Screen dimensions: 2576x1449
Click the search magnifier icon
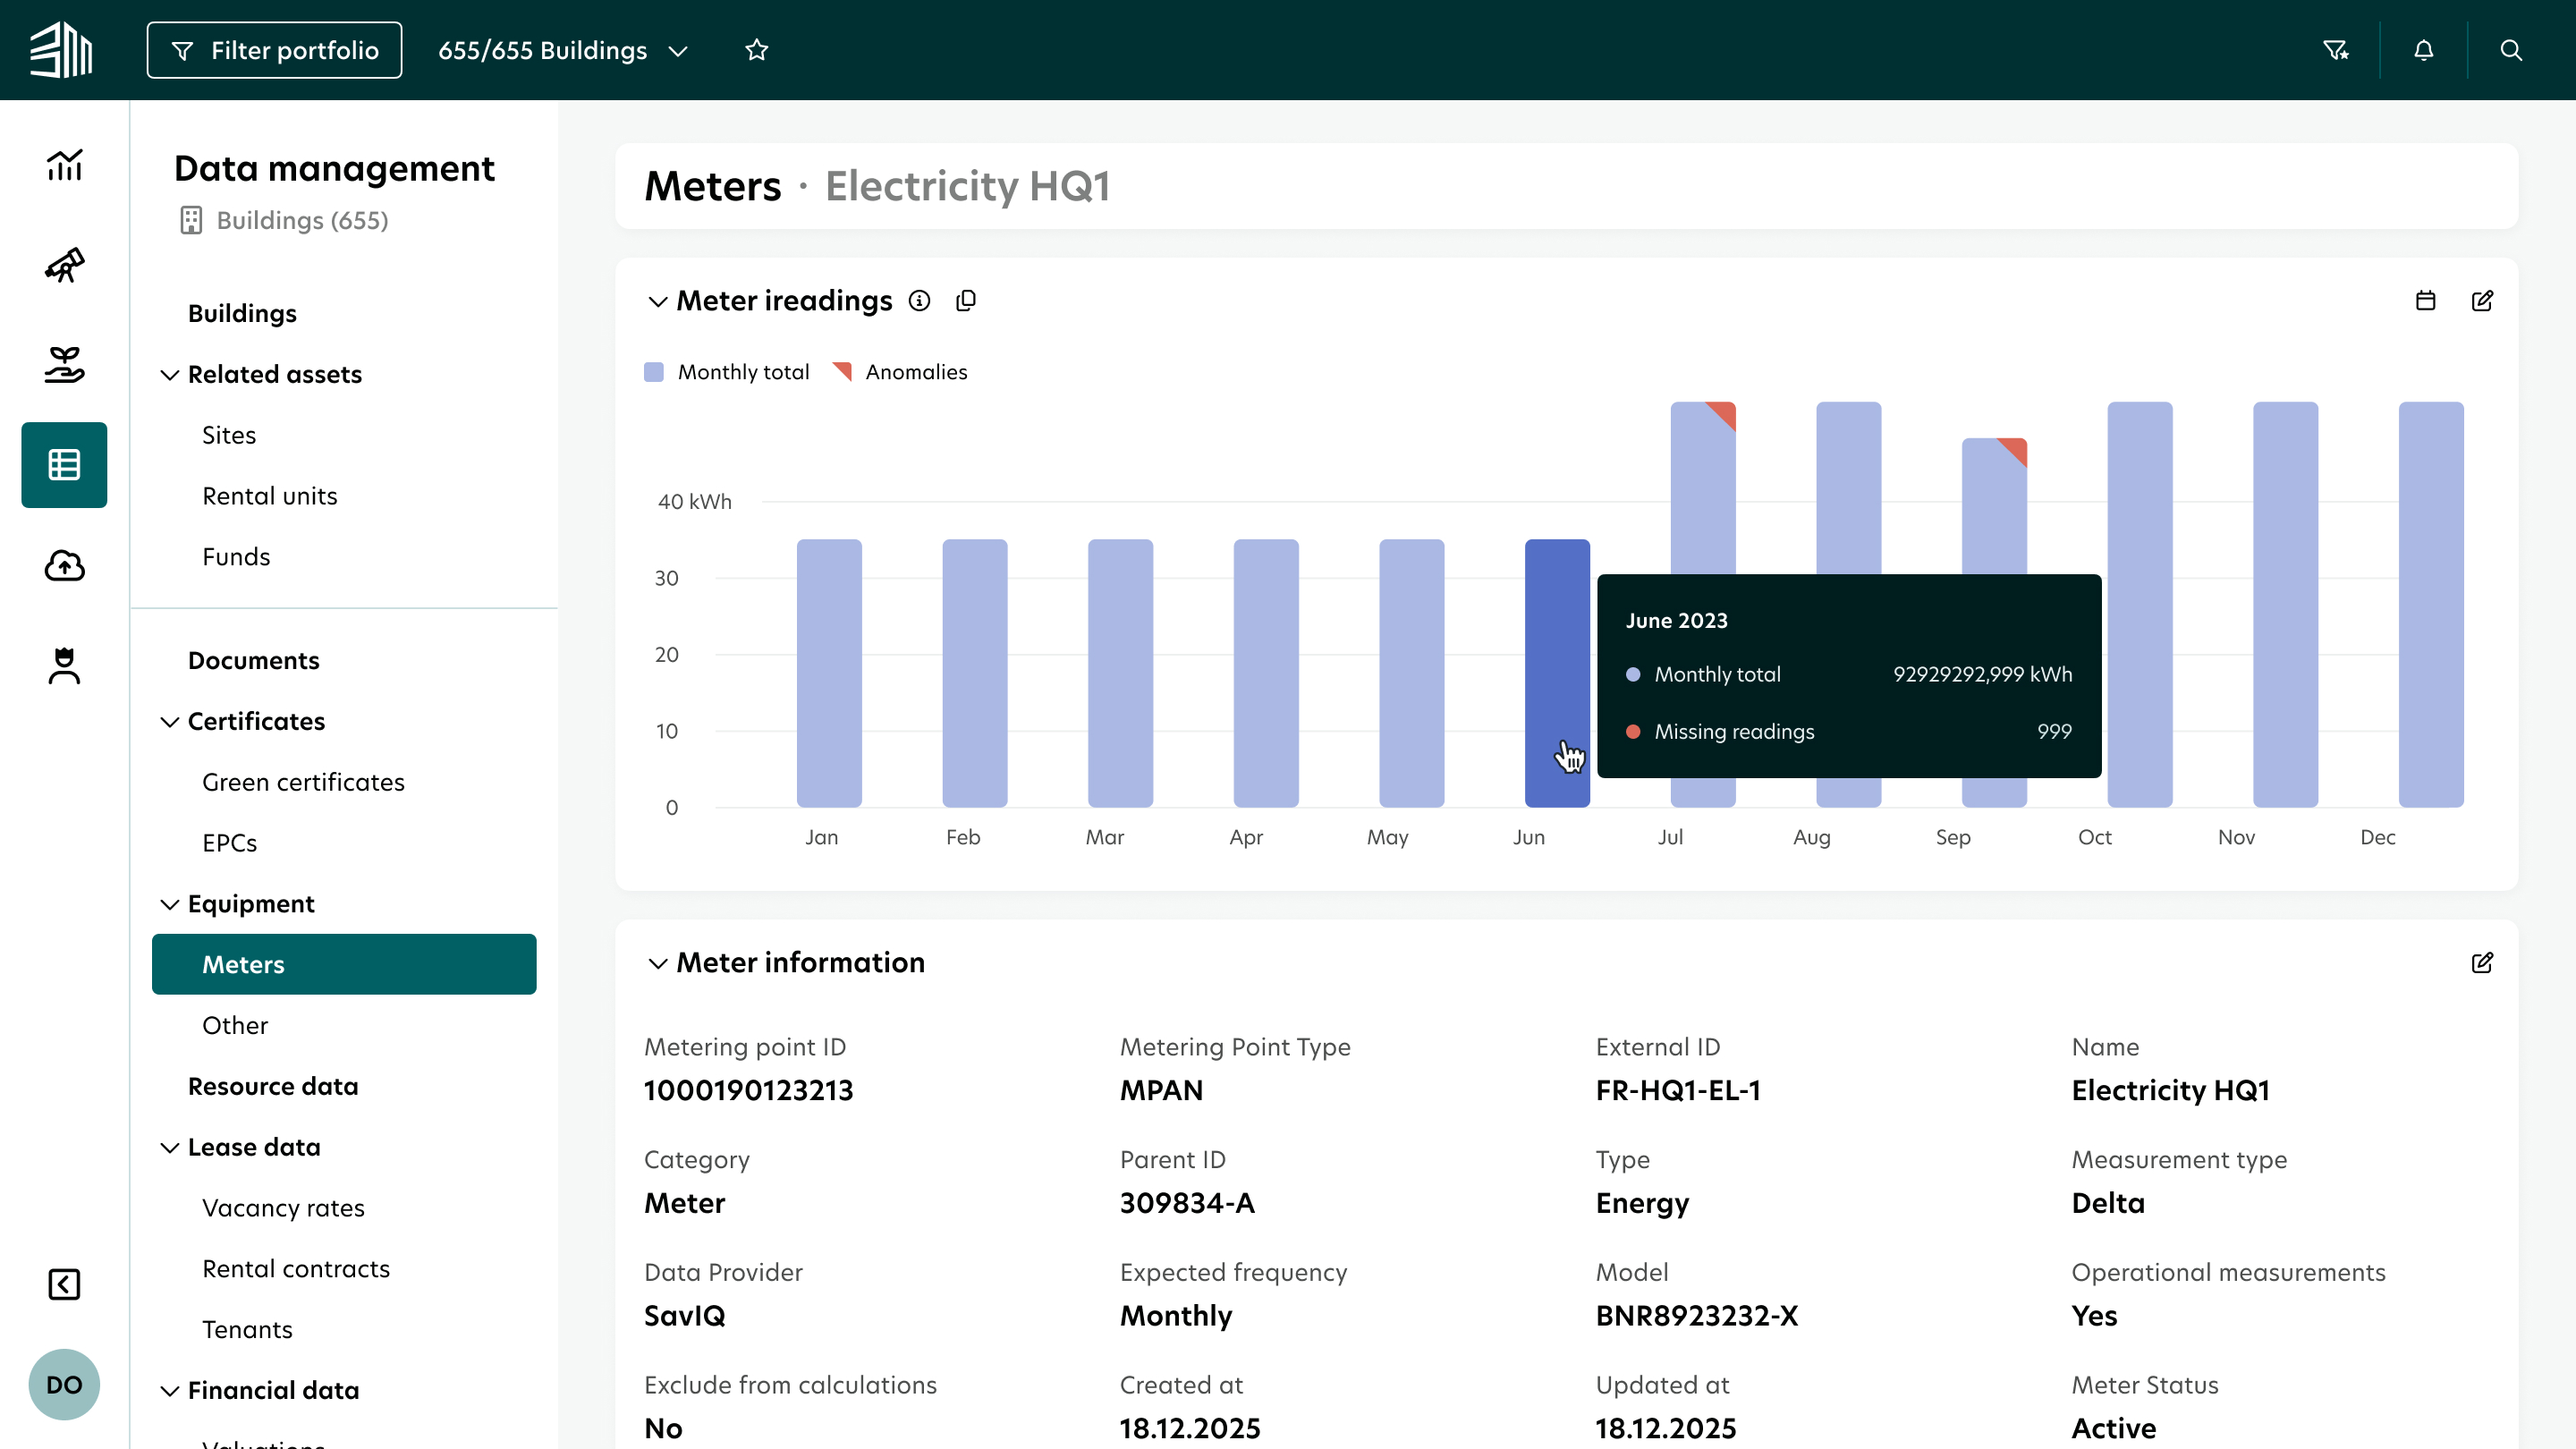coord(2511,50)
